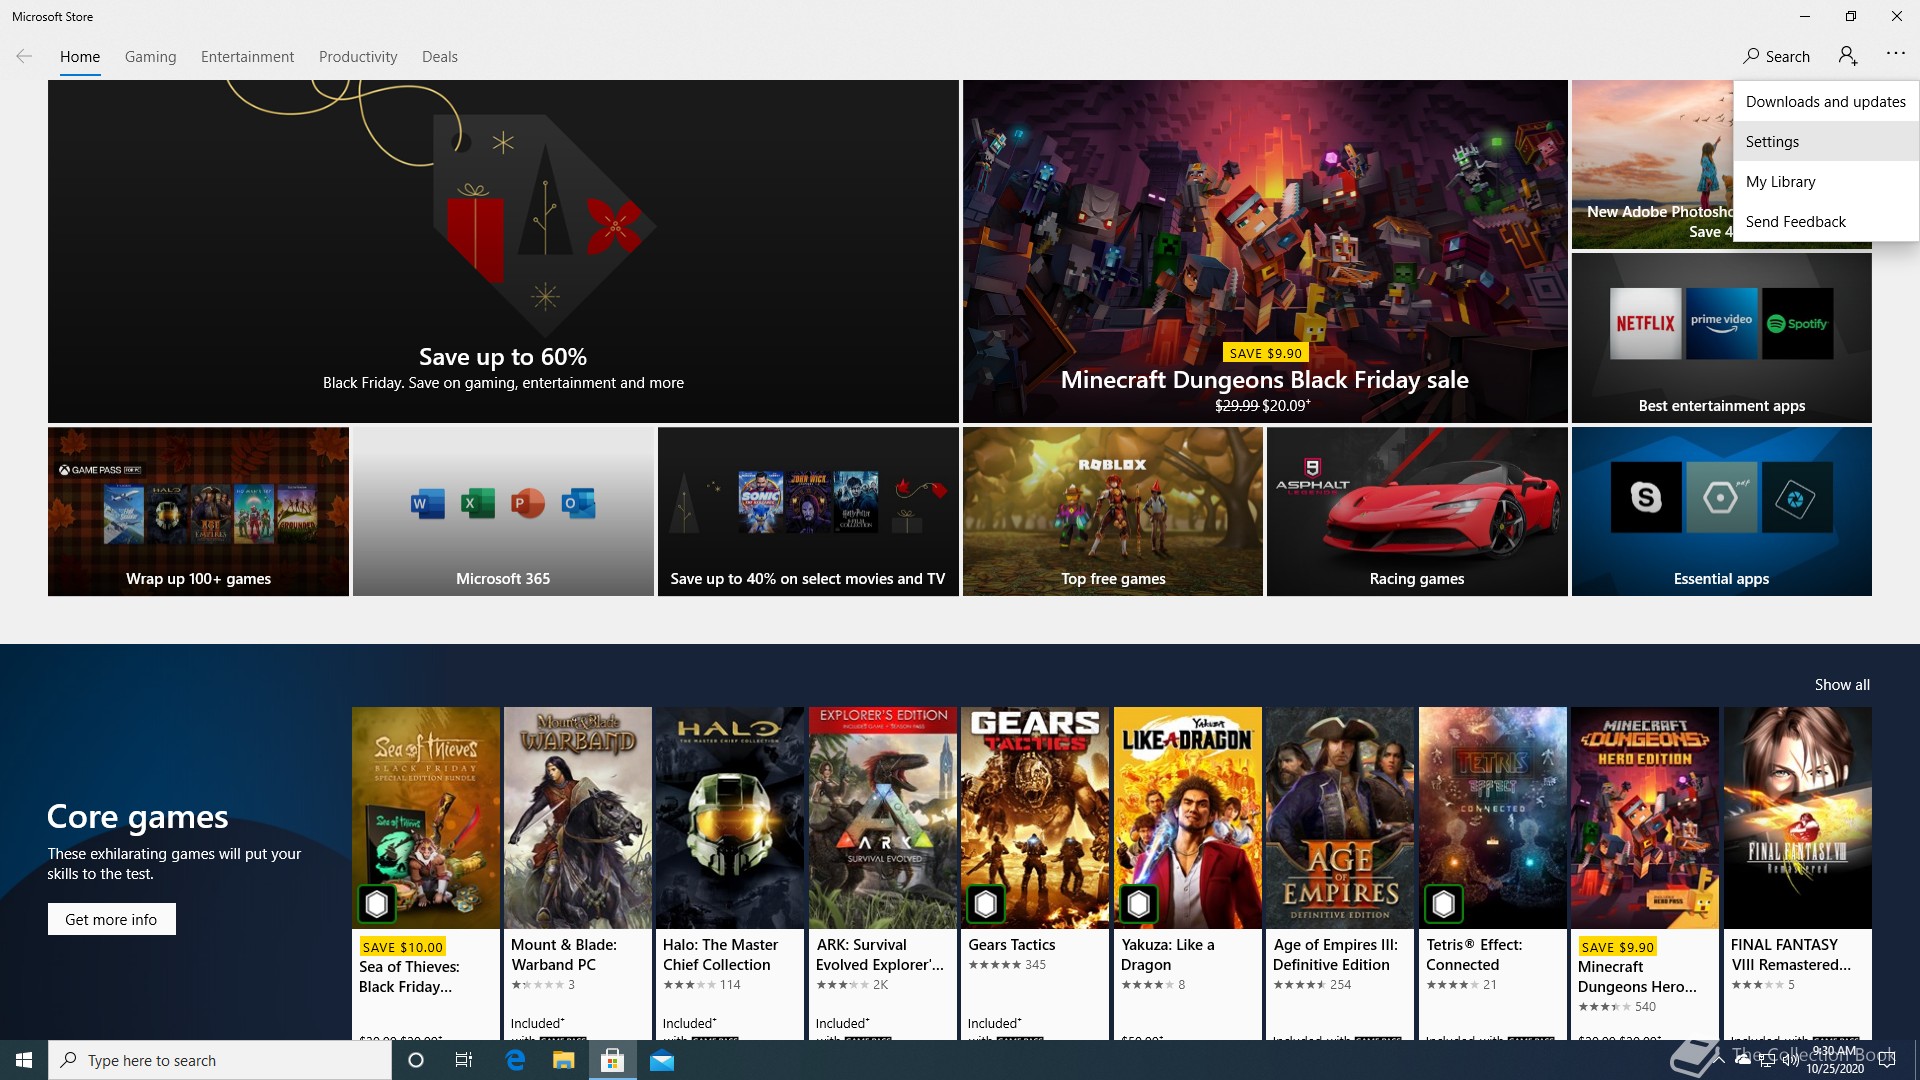Open Save up to 40% movies tile
Viewport: 1920px width, 1080px height.
[x=808, y=511]
